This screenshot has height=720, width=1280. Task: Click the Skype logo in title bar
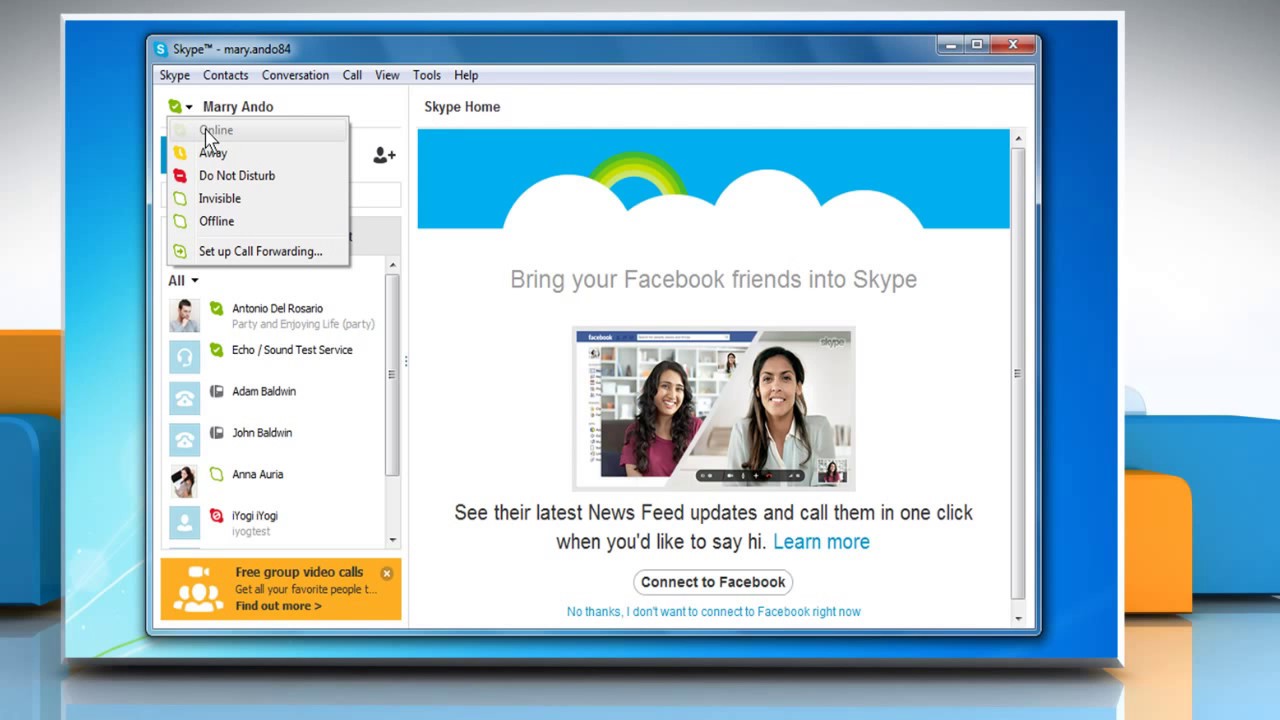click(x=161, y=49)
